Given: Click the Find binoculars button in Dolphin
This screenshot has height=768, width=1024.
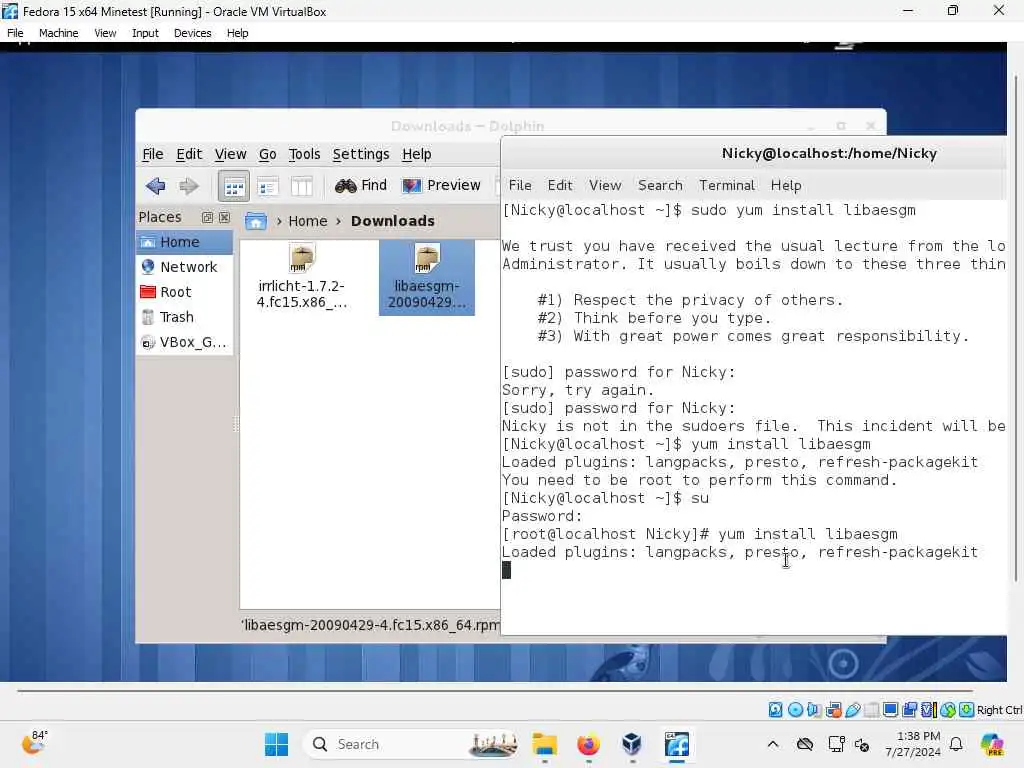Looking at the screenshot, I should pos(360,185).
